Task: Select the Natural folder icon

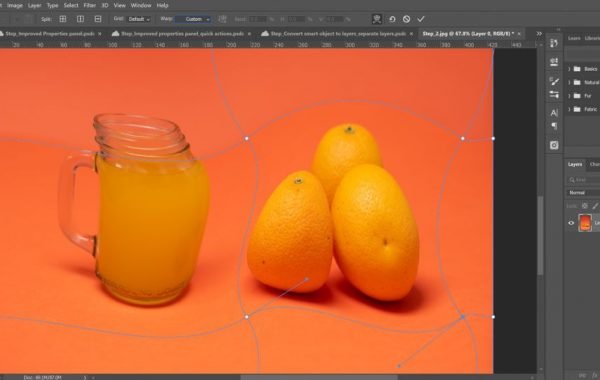Action: (577, 82)
